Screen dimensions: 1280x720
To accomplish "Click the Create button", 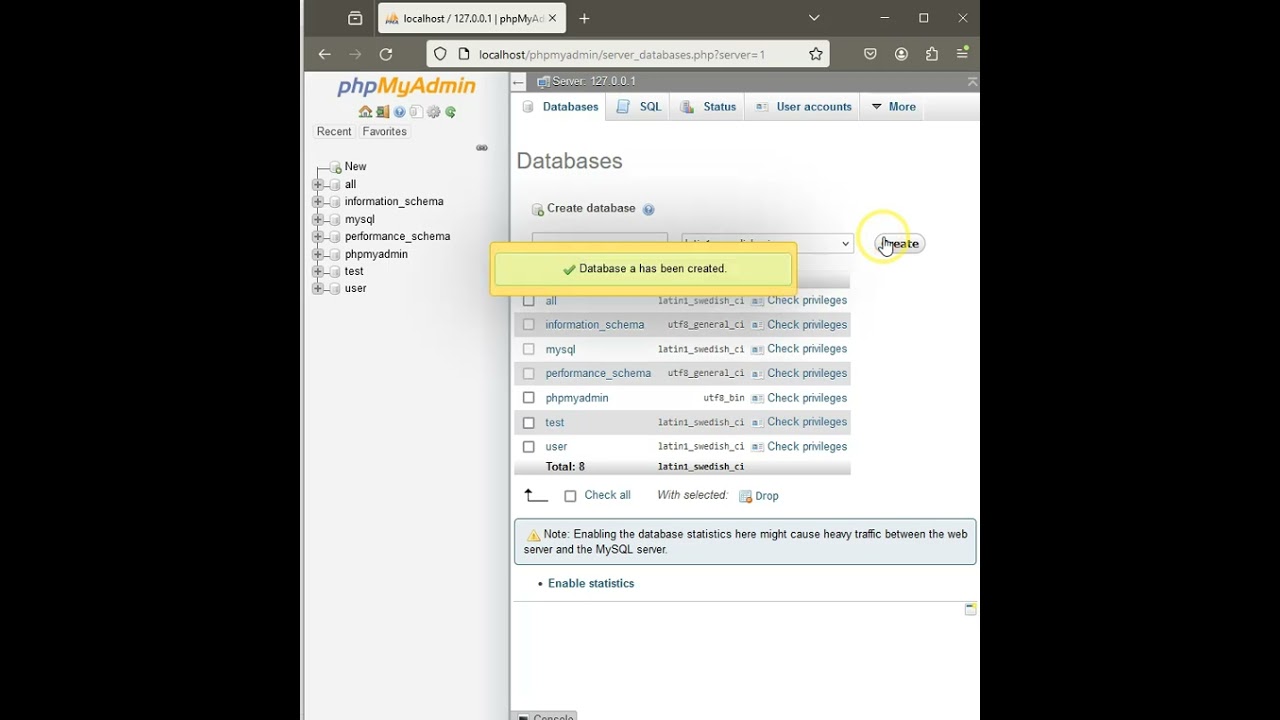I will point(900,244).
